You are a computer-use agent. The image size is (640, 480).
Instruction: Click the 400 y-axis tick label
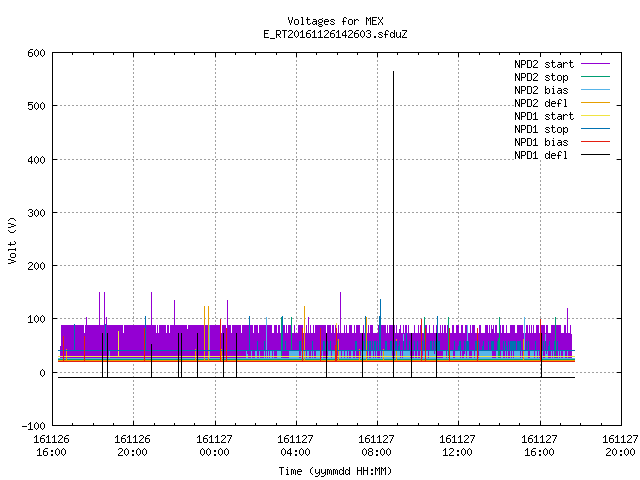(x=37, y=160)
